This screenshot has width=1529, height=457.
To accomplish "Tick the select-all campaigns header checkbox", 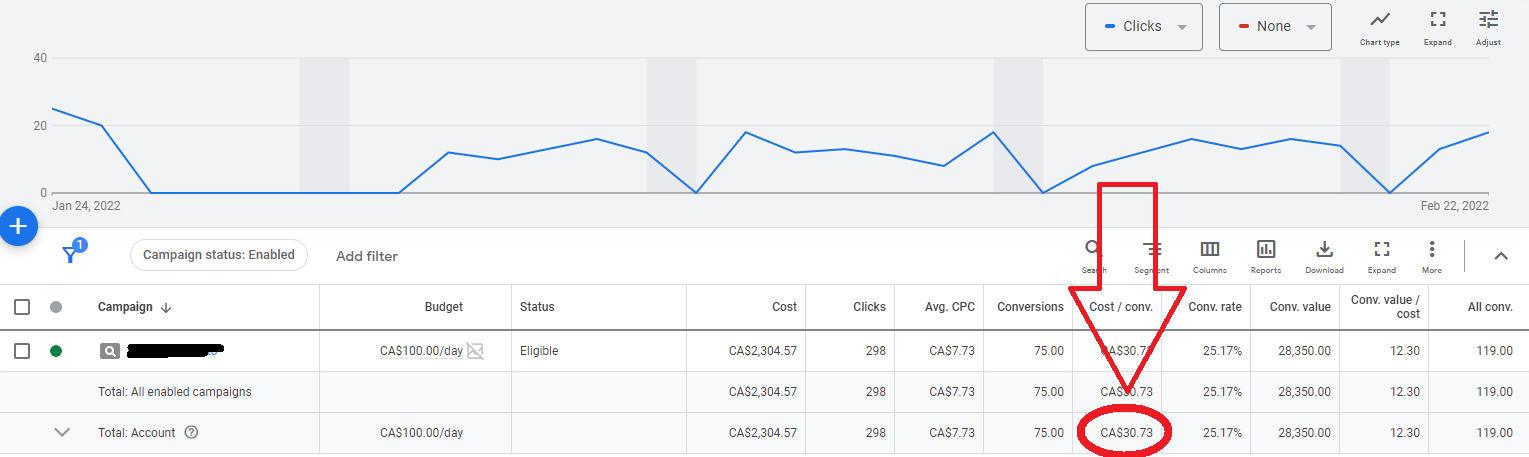I will 22,307.
